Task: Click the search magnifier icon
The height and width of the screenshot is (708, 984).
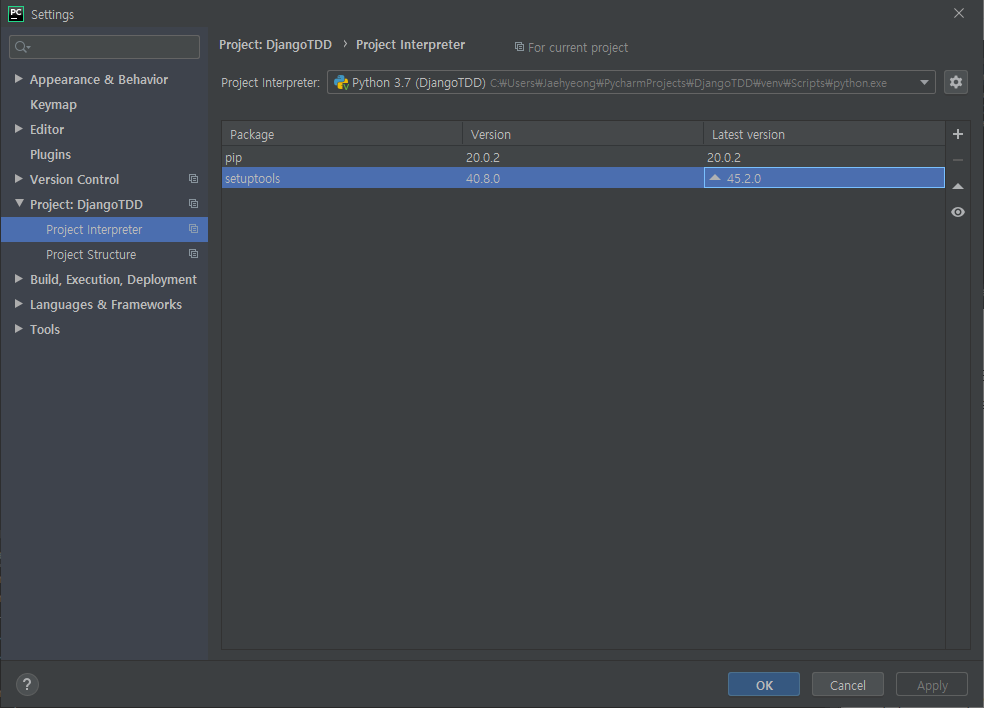Action: tap(22, 47)
